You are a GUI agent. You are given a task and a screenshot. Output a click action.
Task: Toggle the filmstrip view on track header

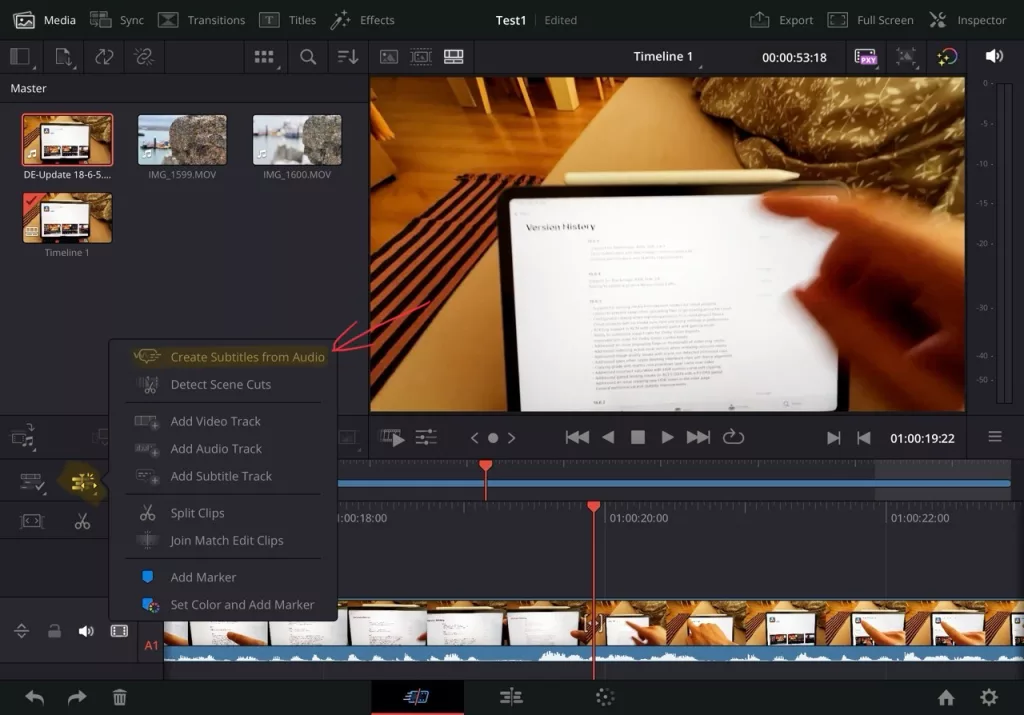tap(119, 630)
